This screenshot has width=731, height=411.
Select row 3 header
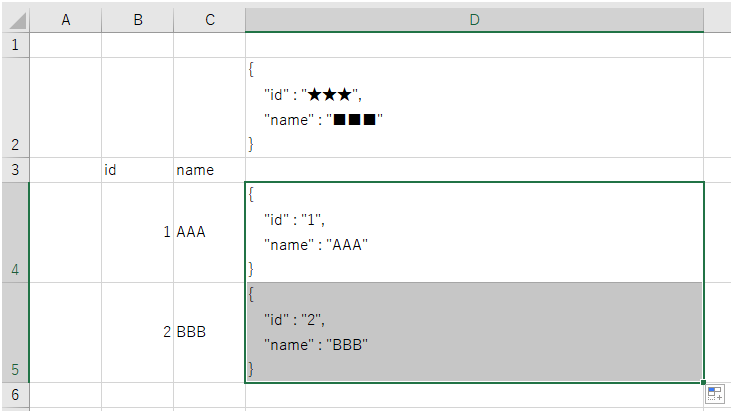15,170
